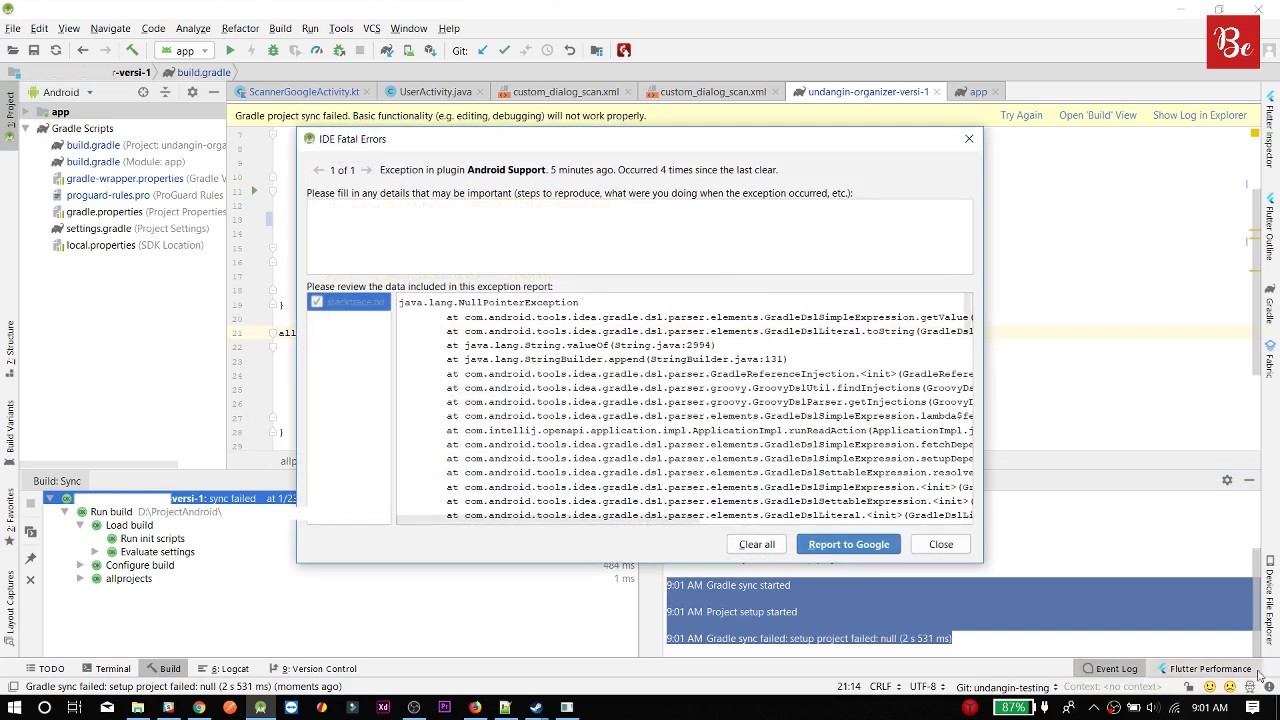
Task: Open Build panel settings gear
Action: [1227, 480]
